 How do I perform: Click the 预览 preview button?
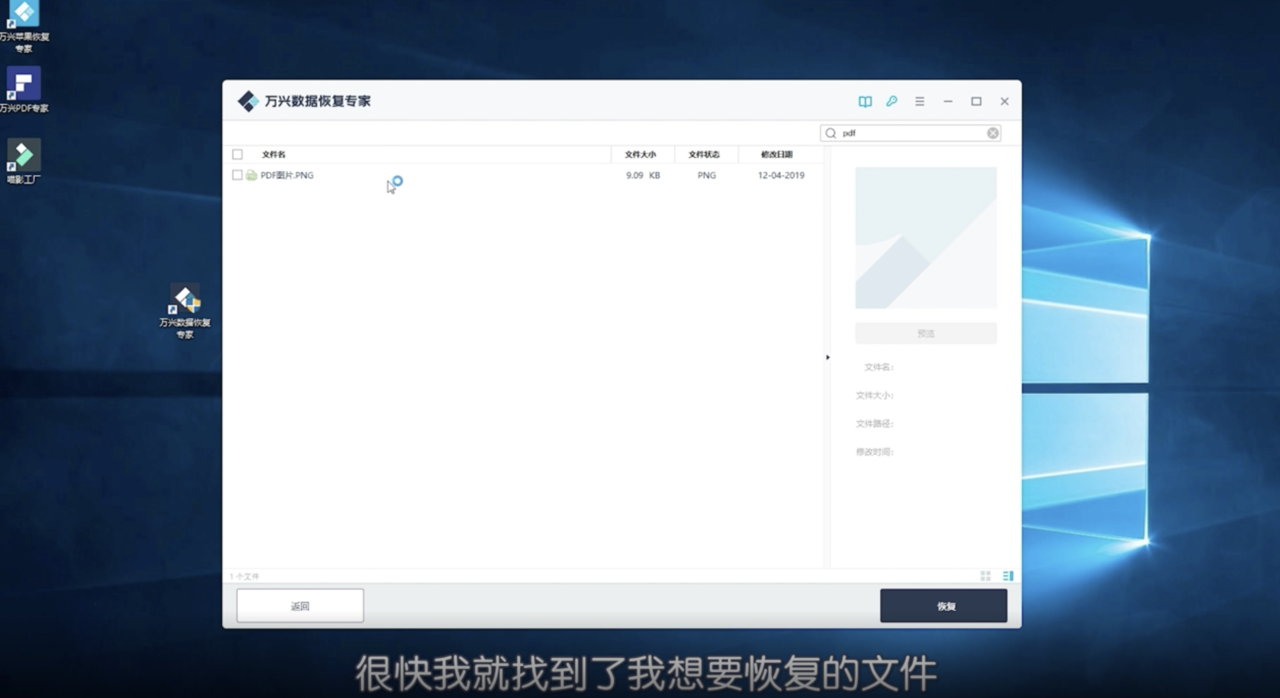[x=926, y=333]
